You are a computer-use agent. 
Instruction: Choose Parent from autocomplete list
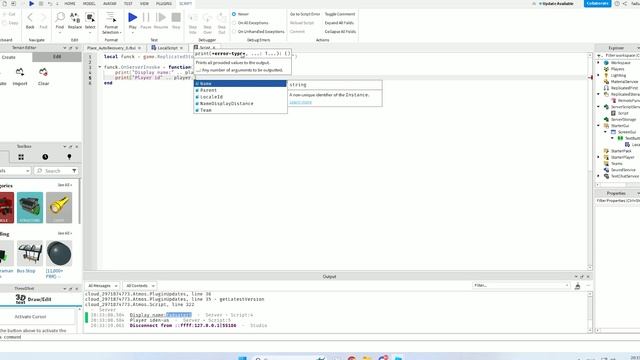[240, 90]
